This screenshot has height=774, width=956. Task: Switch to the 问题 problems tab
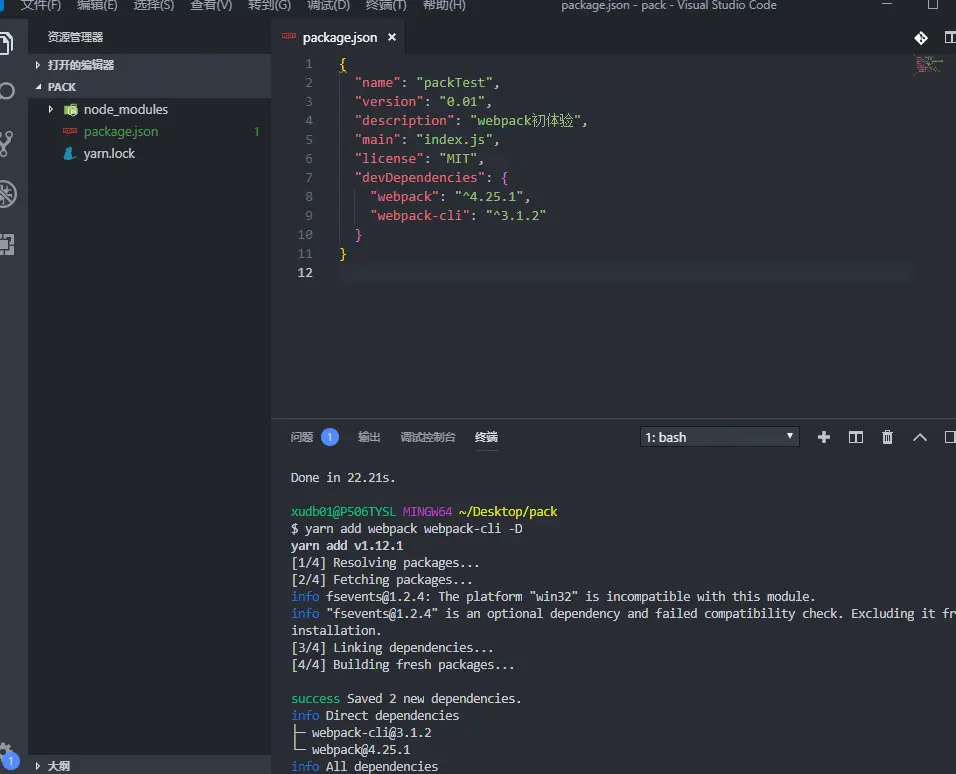[302, 437]
